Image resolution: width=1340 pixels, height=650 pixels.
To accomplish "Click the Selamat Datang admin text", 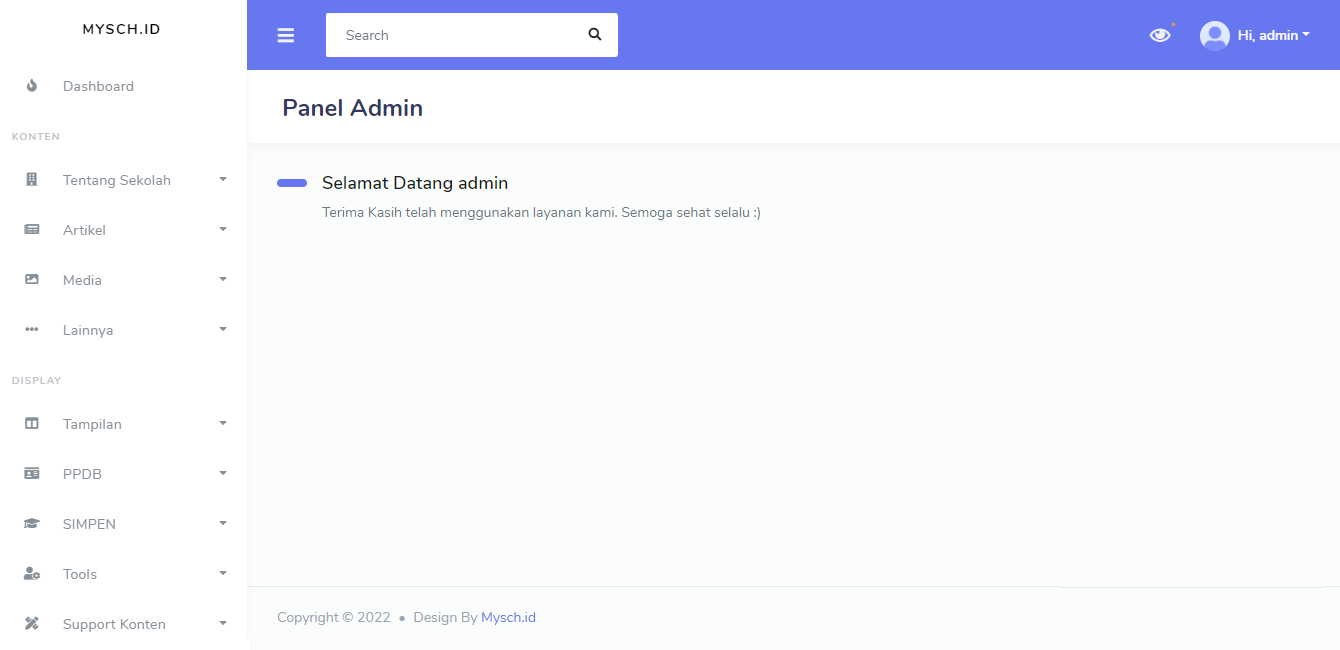I will point(415,183).
